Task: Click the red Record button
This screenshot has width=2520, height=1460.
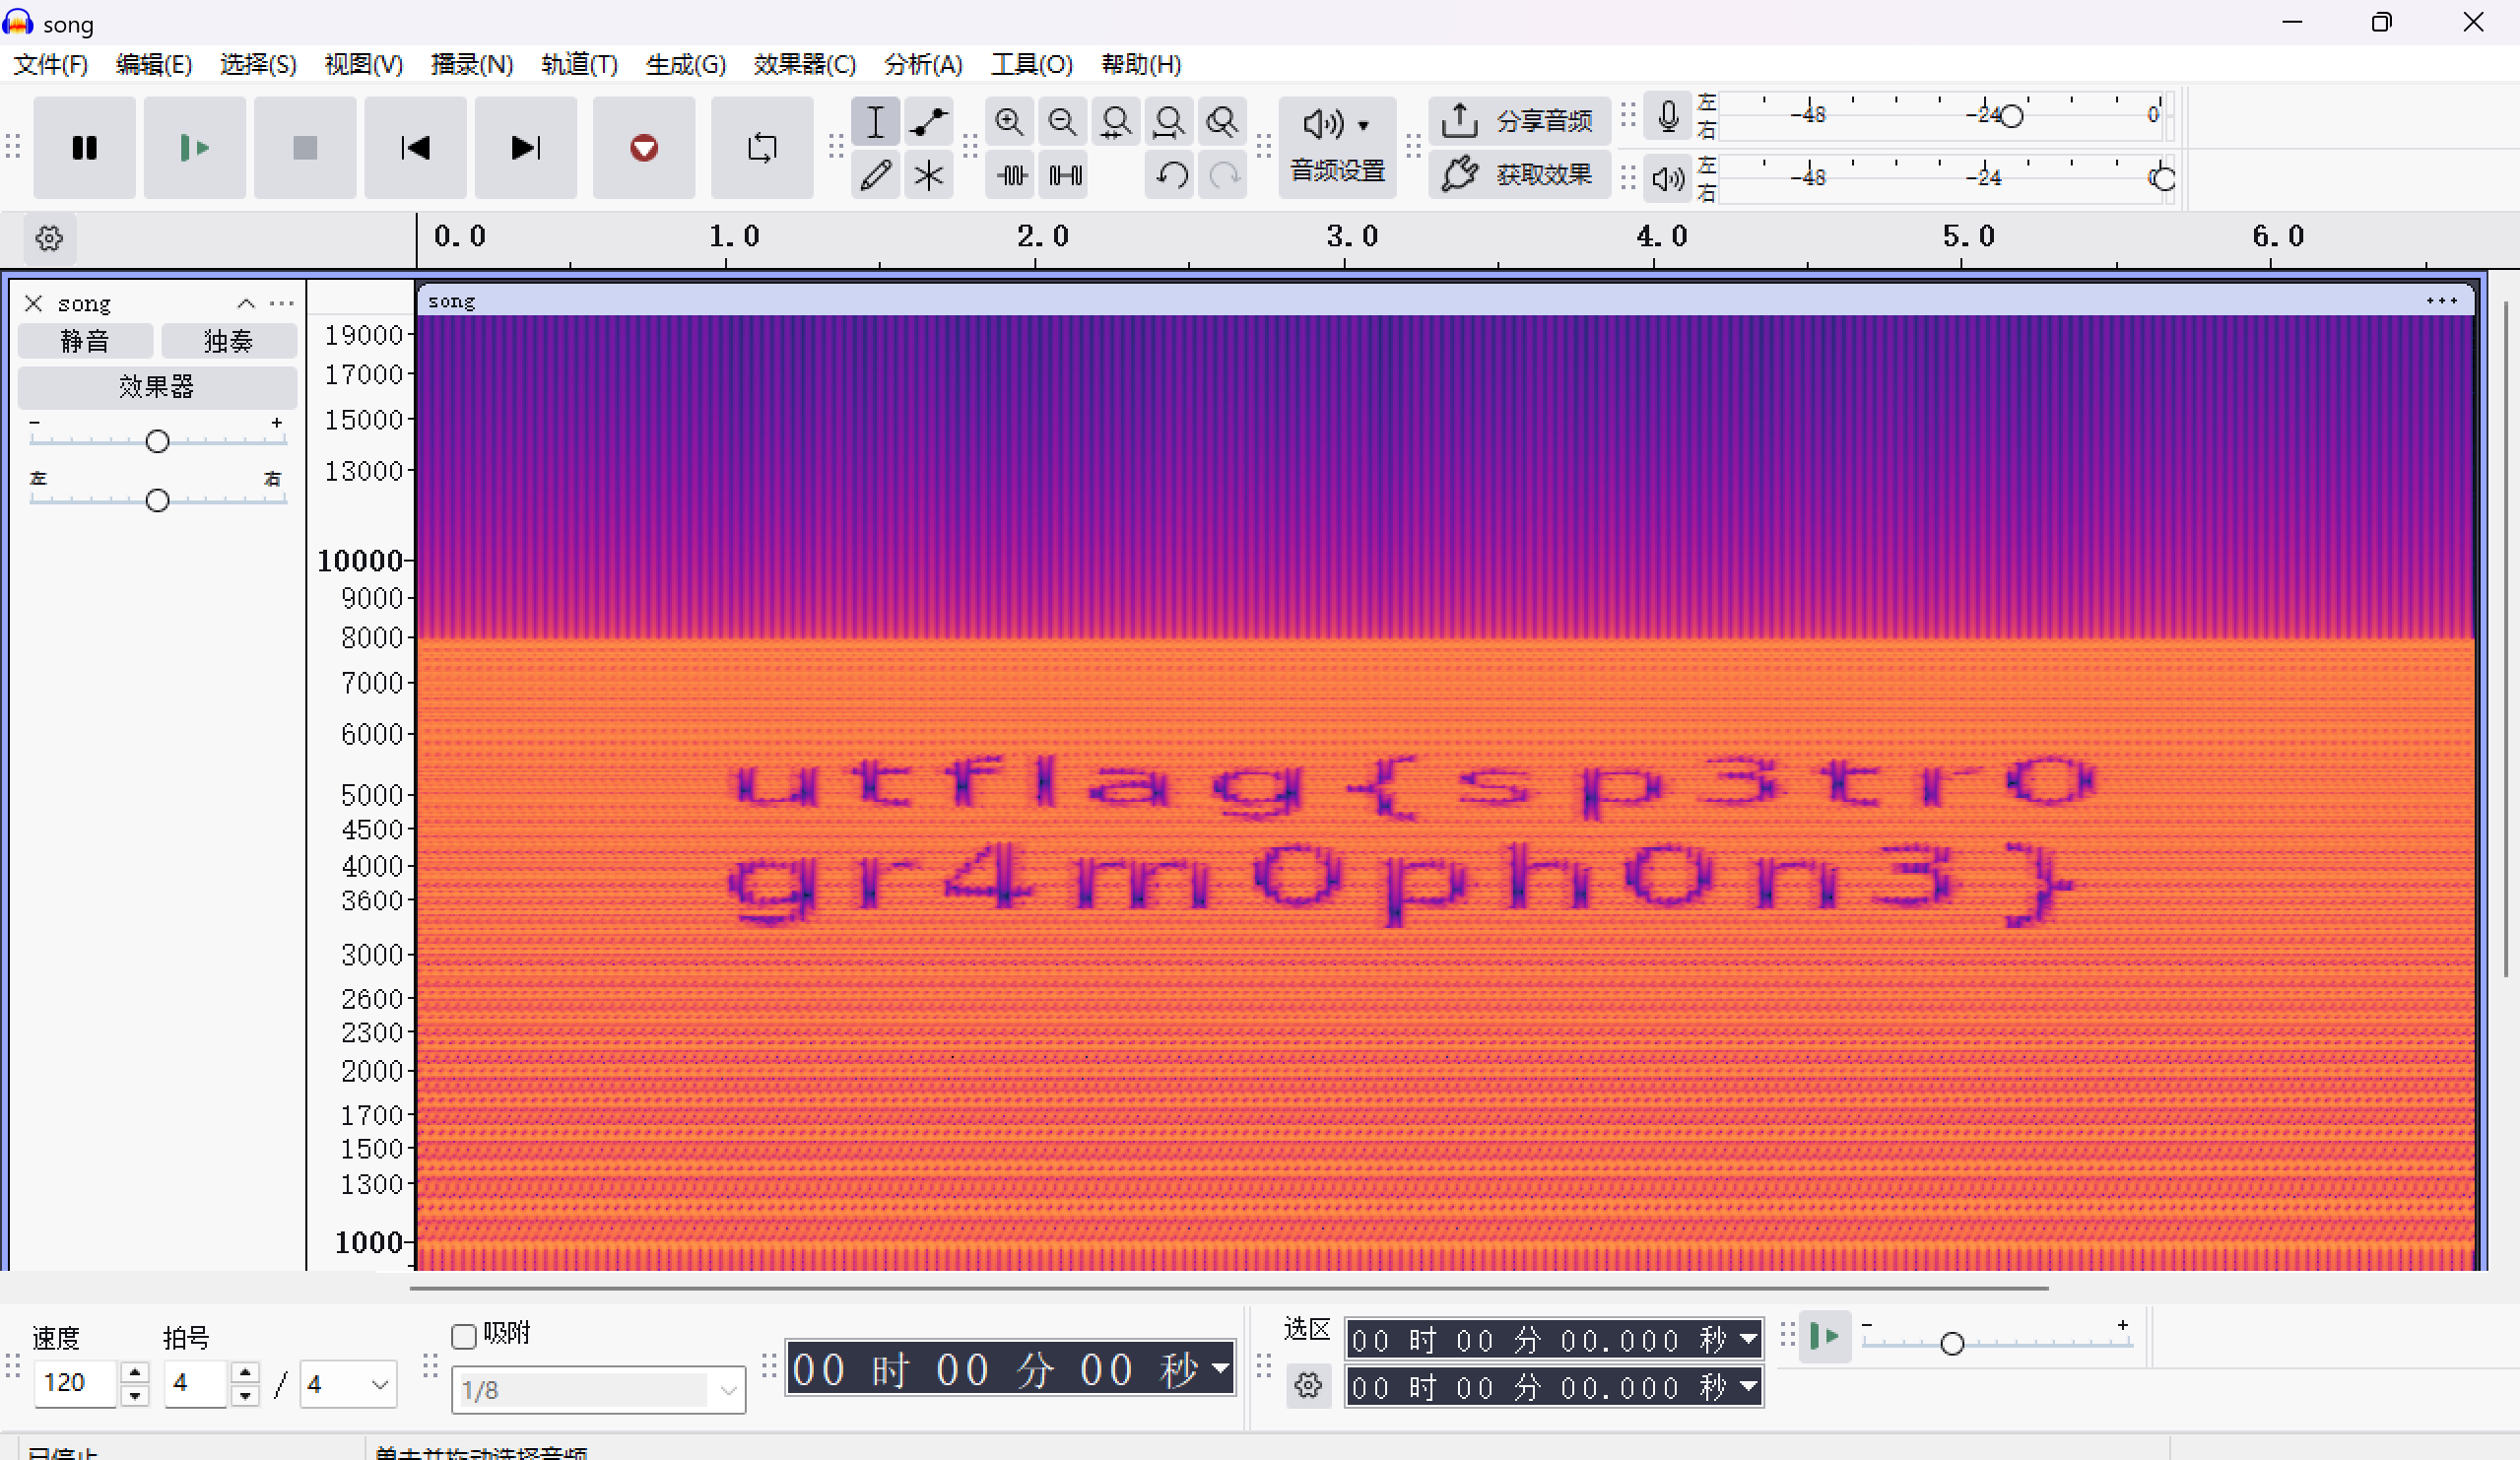Action: point(643,148)
